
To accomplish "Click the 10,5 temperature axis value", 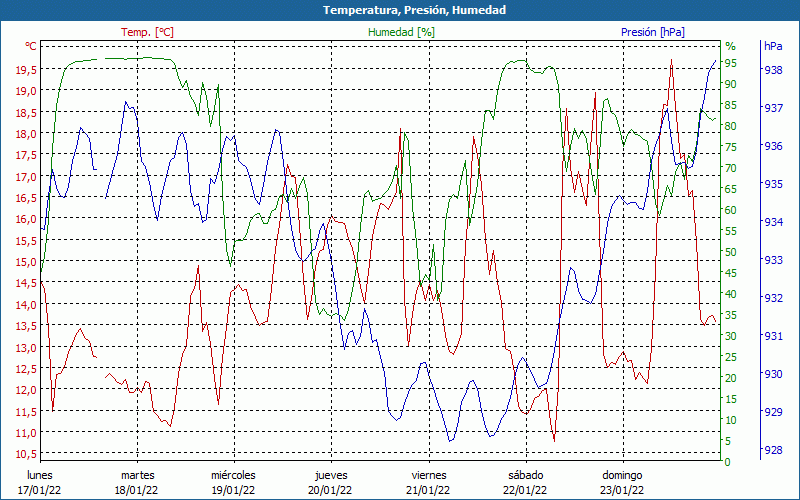I will tap(26, 454).
